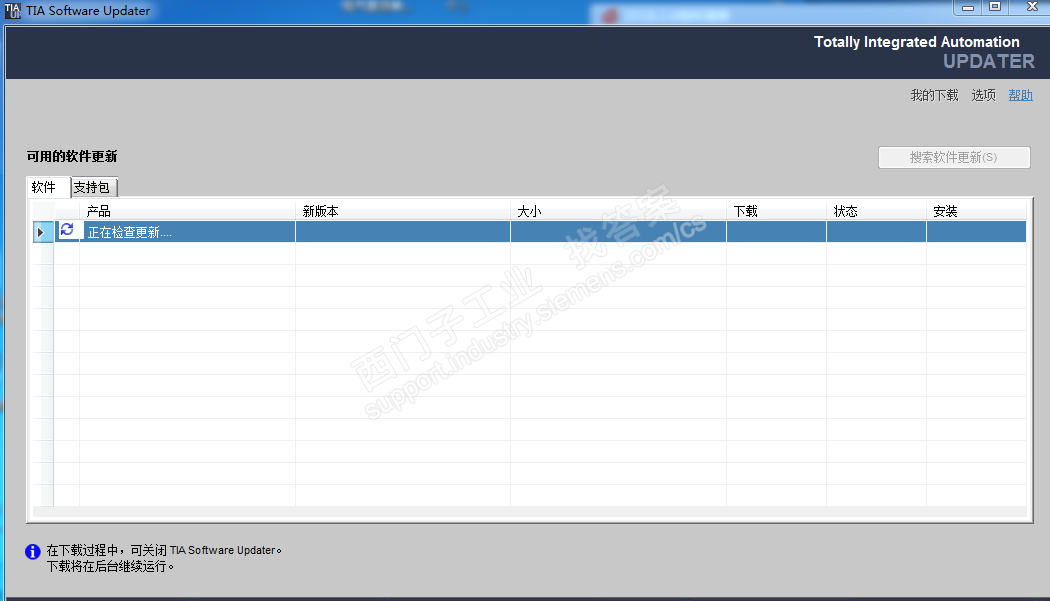This screenshot has width=1050, height=601.
Task: Click the row selector arrow beside 正在检查更新
Action: pyautogui.click(x=41, y=232)
